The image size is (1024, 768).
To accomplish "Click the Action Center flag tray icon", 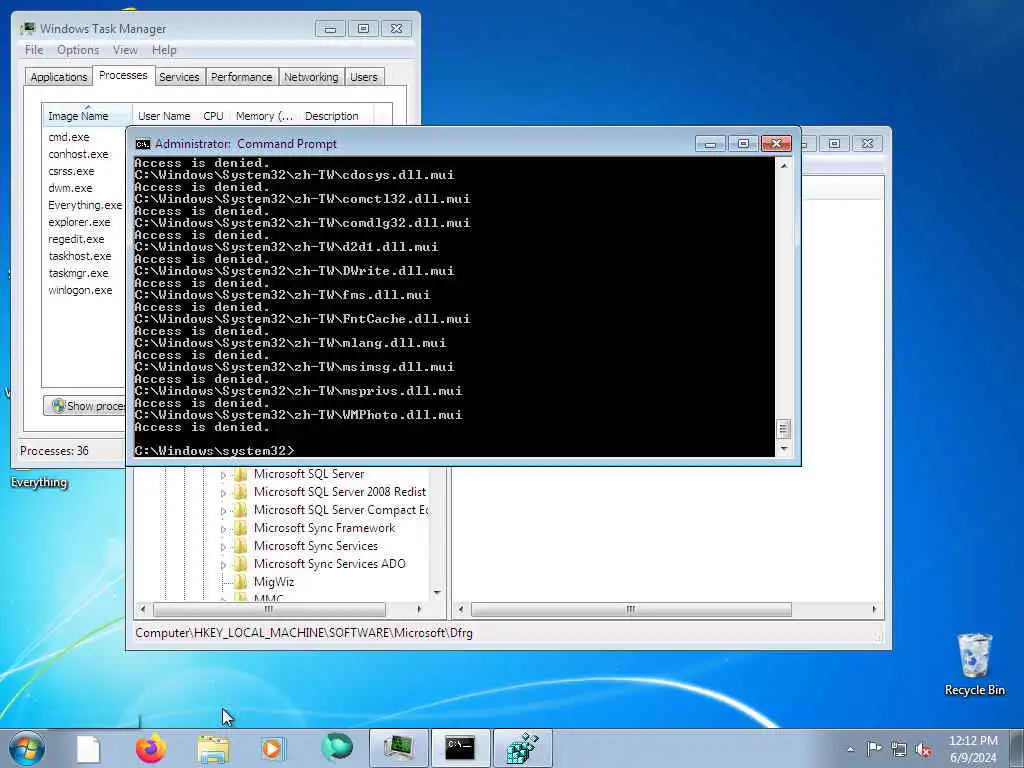I will [x=874, y=748].
